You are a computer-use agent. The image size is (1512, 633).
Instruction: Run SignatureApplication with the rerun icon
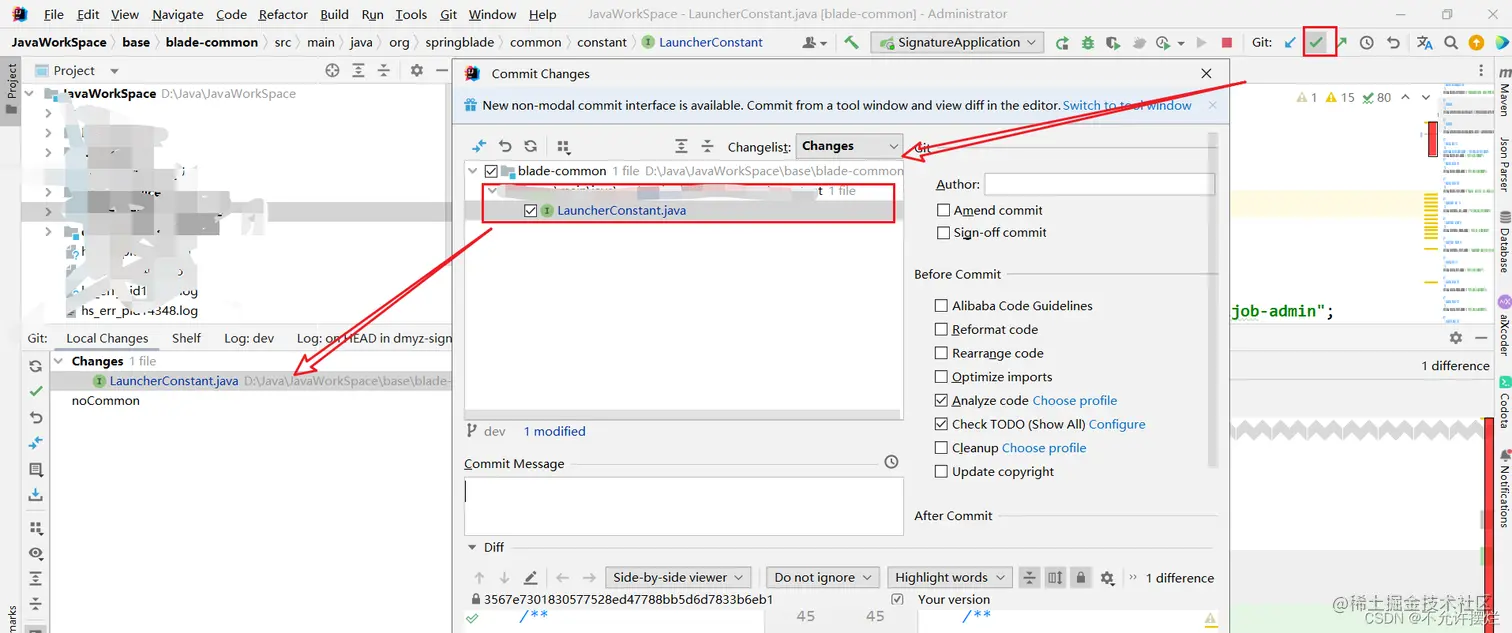tap(1062, 42)
